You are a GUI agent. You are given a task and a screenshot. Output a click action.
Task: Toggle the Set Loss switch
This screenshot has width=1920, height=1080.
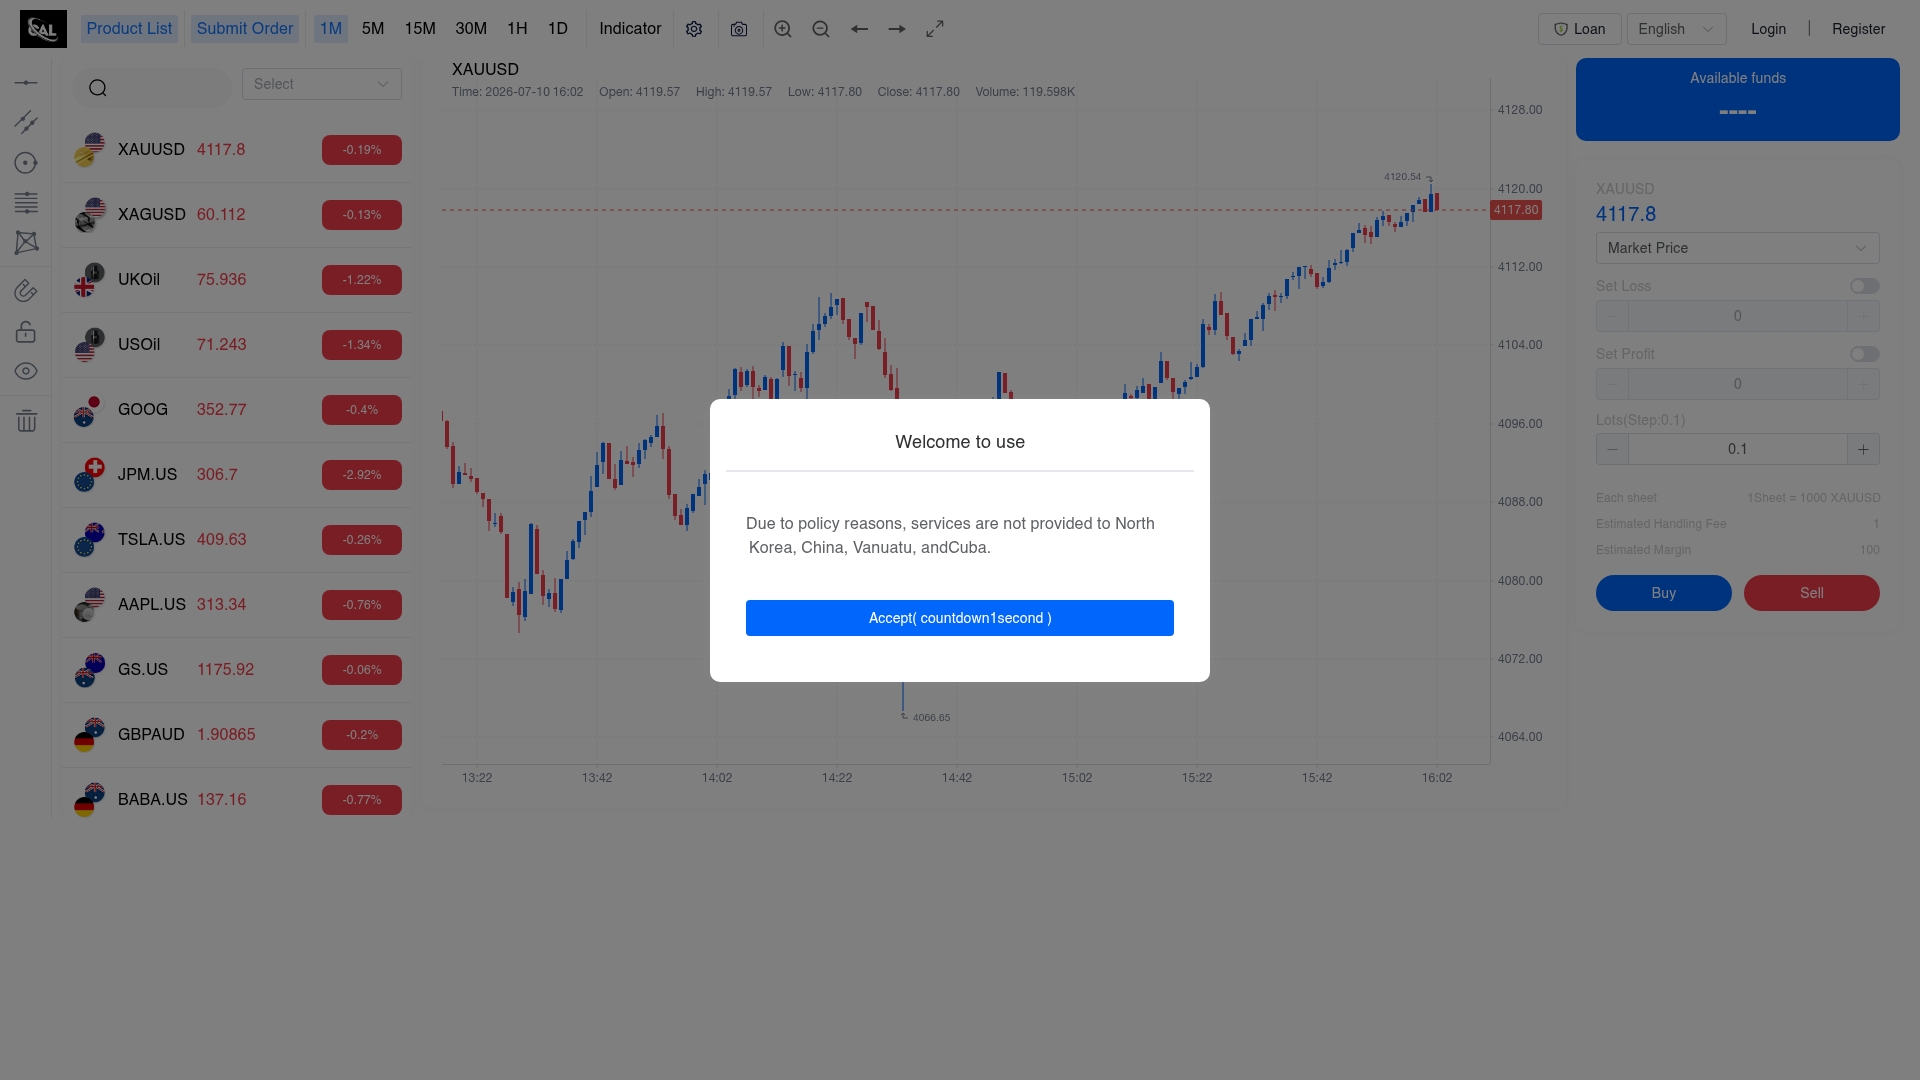[1864, 286]
